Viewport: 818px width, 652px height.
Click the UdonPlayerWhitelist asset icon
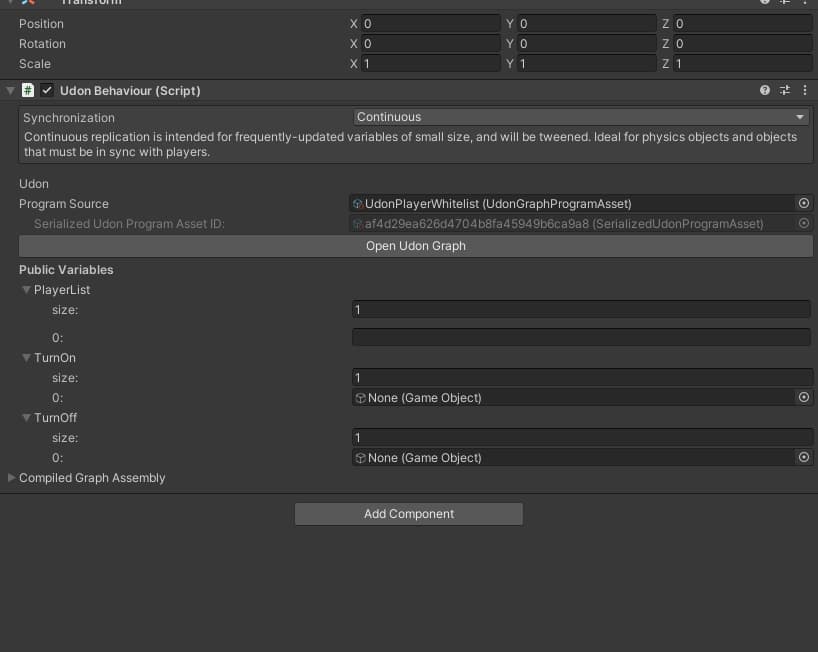(x=358, y=204)
